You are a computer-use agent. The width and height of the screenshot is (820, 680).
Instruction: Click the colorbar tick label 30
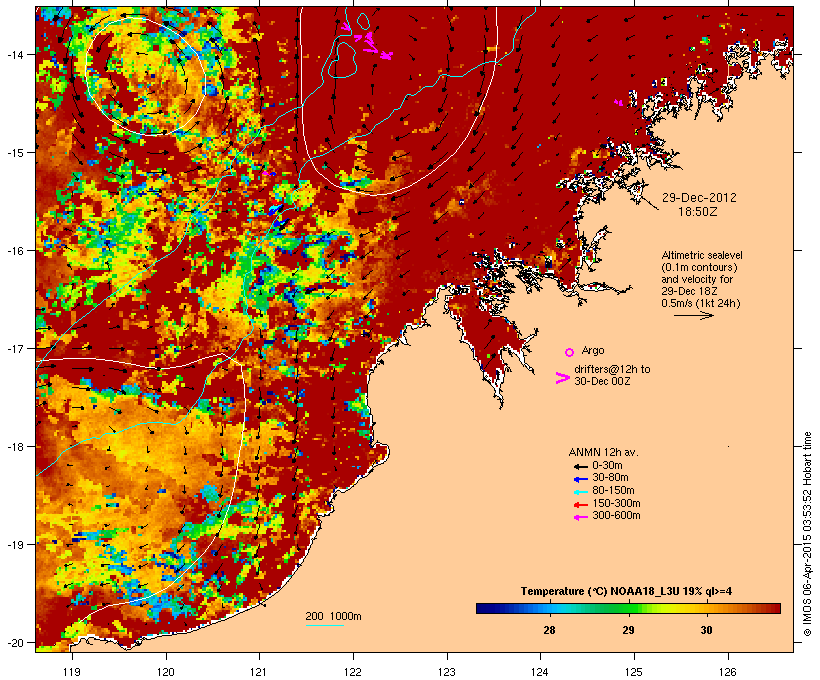coord(706,630)
